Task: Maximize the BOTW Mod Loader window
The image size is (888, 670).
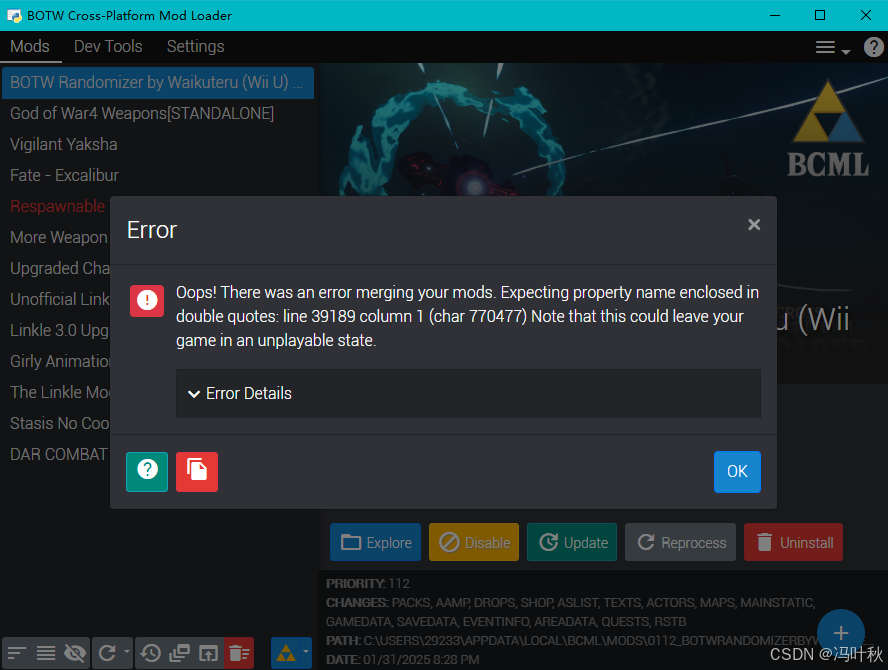Action: click(x=819, y=15)
